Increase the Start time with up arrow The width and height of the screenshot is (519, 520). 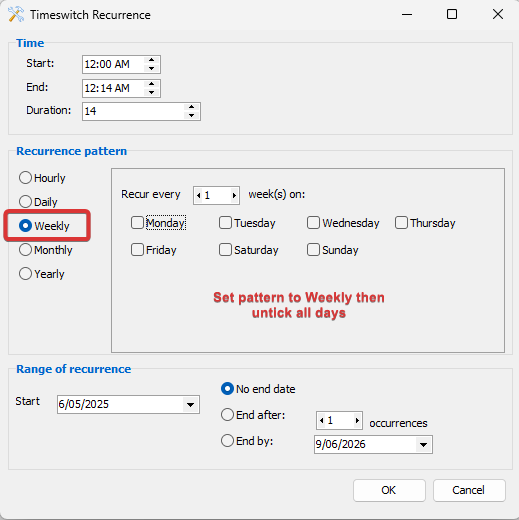pyautogui.click(x=152, y=60)
